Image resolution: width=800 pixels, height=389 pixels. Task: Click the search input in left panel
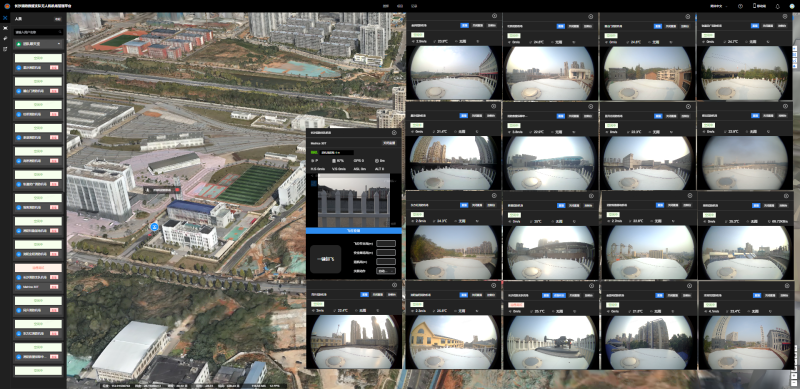[38, 32]
